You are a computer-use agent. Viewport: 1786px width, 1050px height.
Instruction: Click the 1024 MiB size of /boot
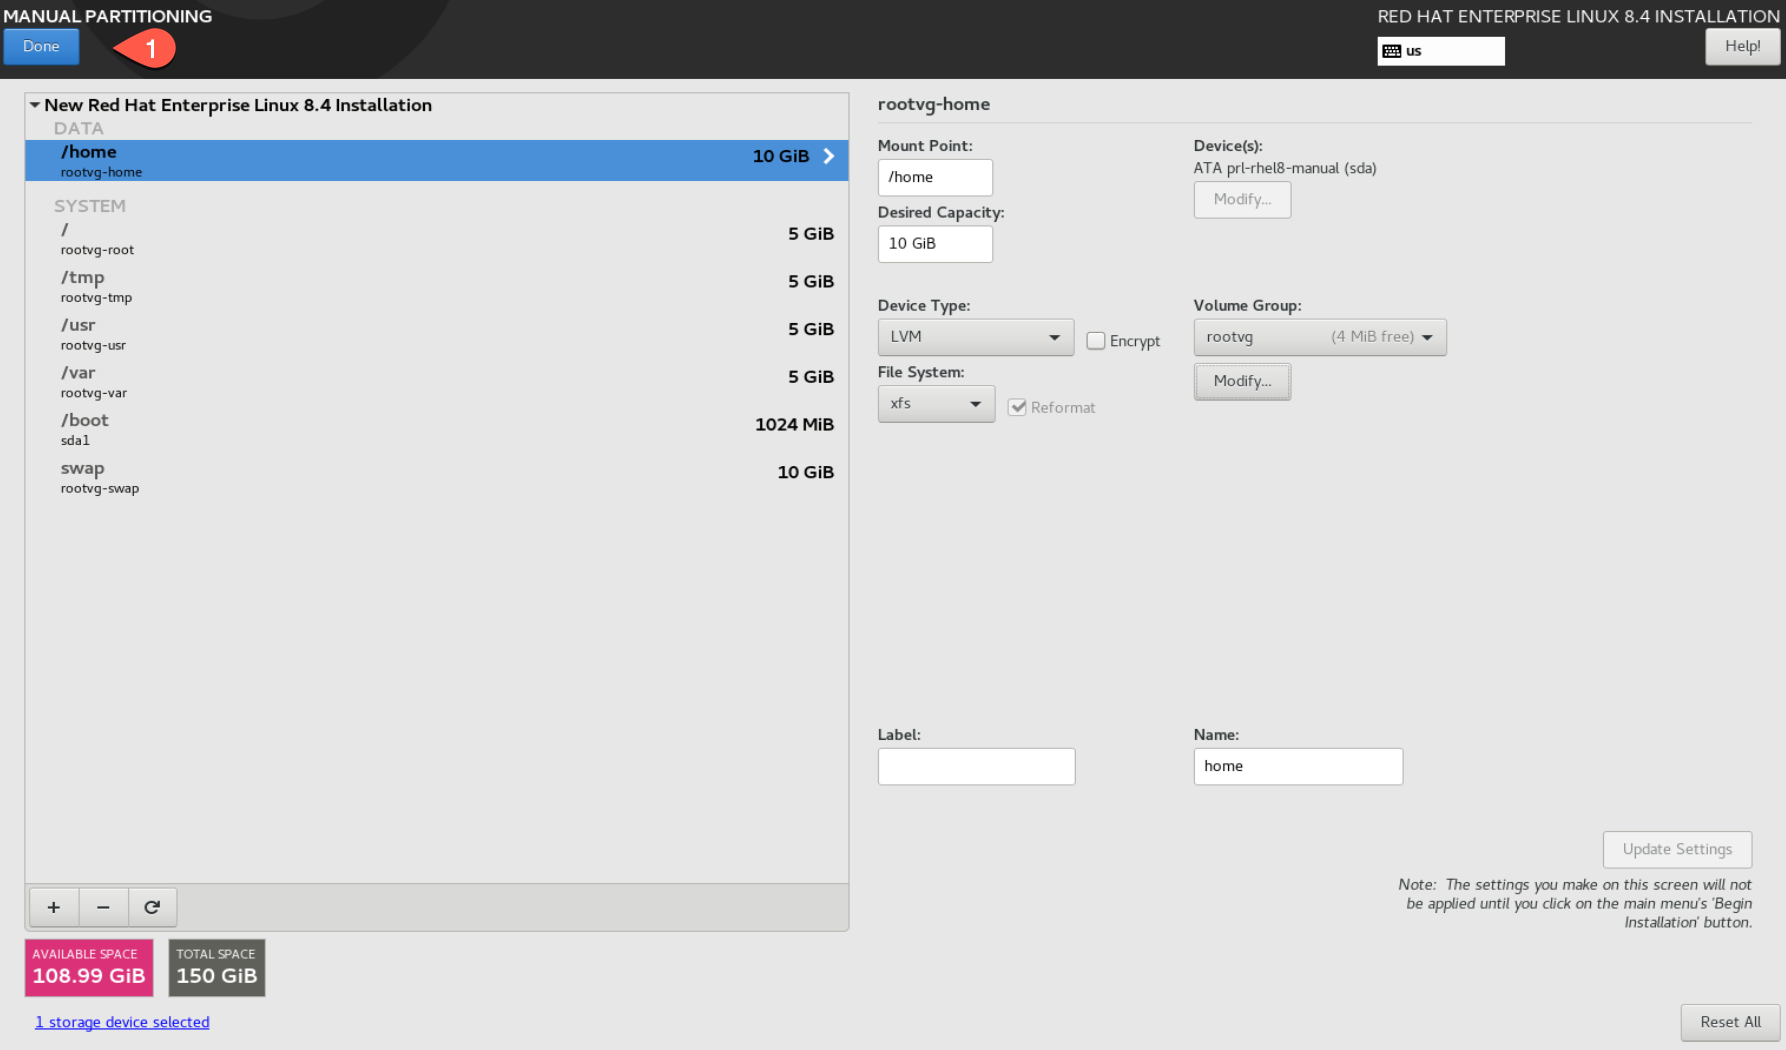click(794, 424)
